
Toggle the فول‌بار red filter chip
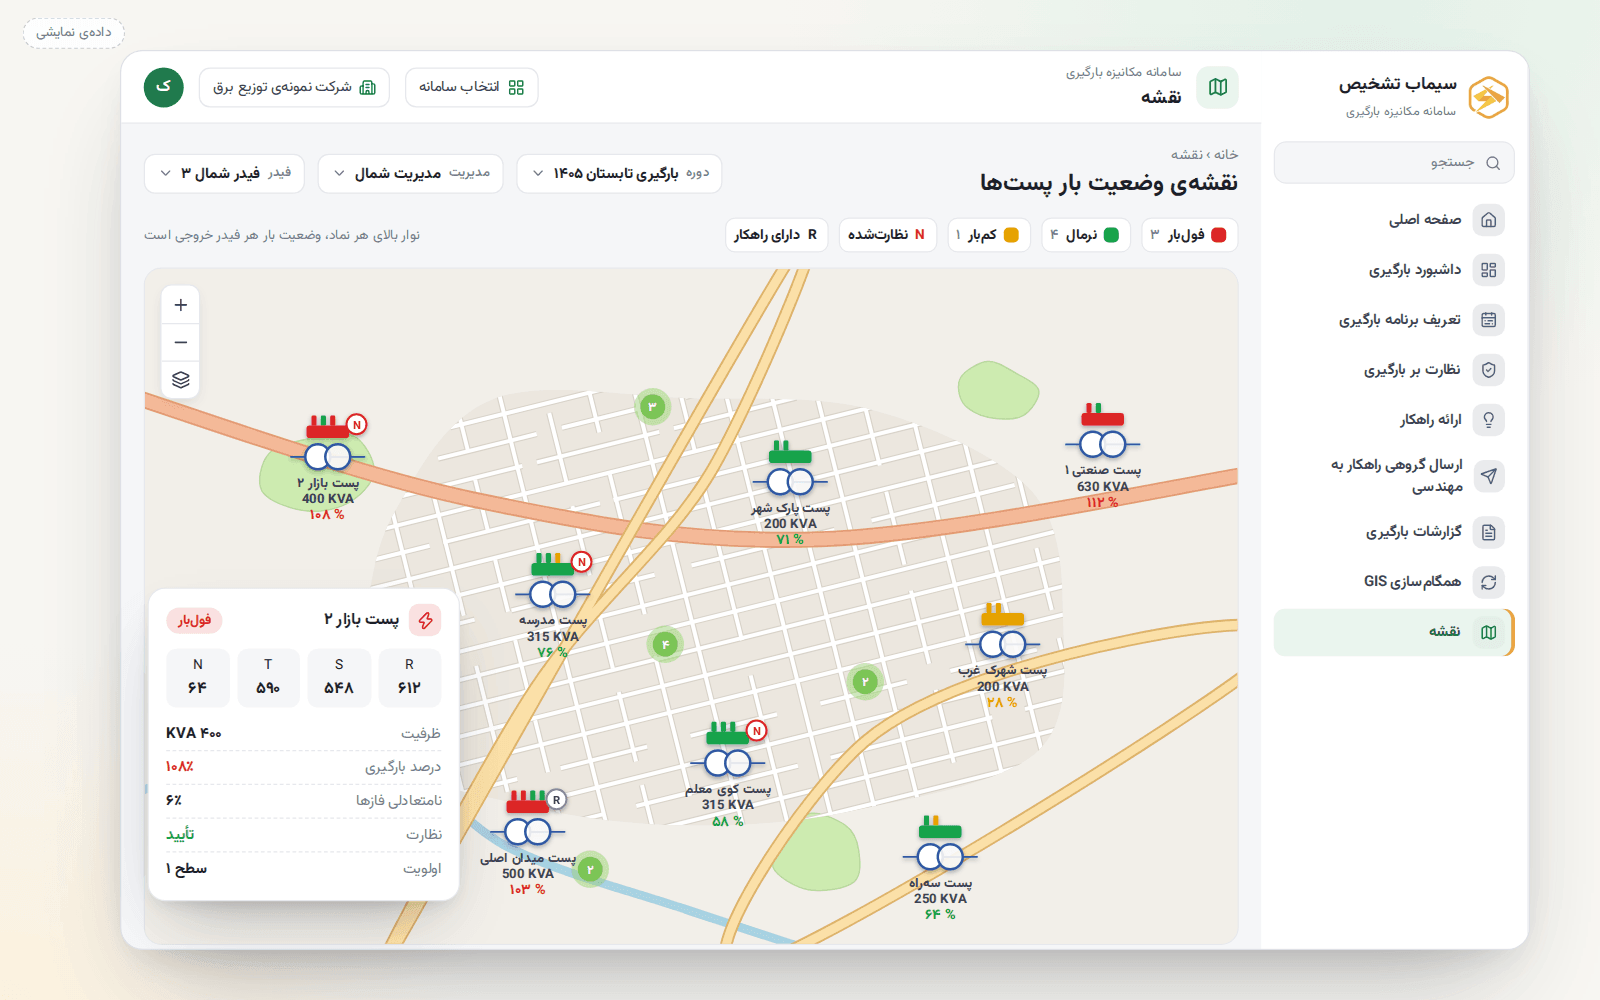coord(1190,235)
